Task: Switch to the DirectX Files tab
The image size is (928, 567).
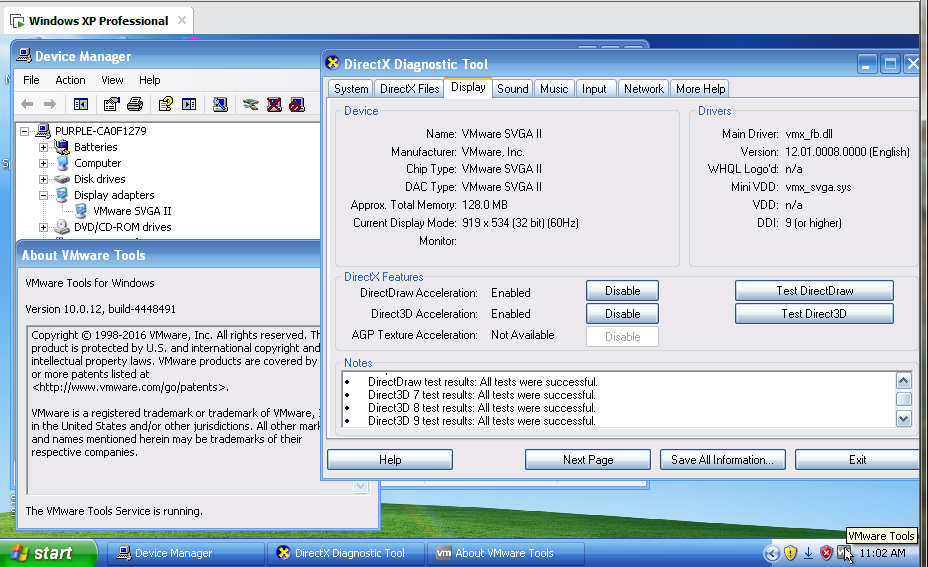Action: pos(410,89)
